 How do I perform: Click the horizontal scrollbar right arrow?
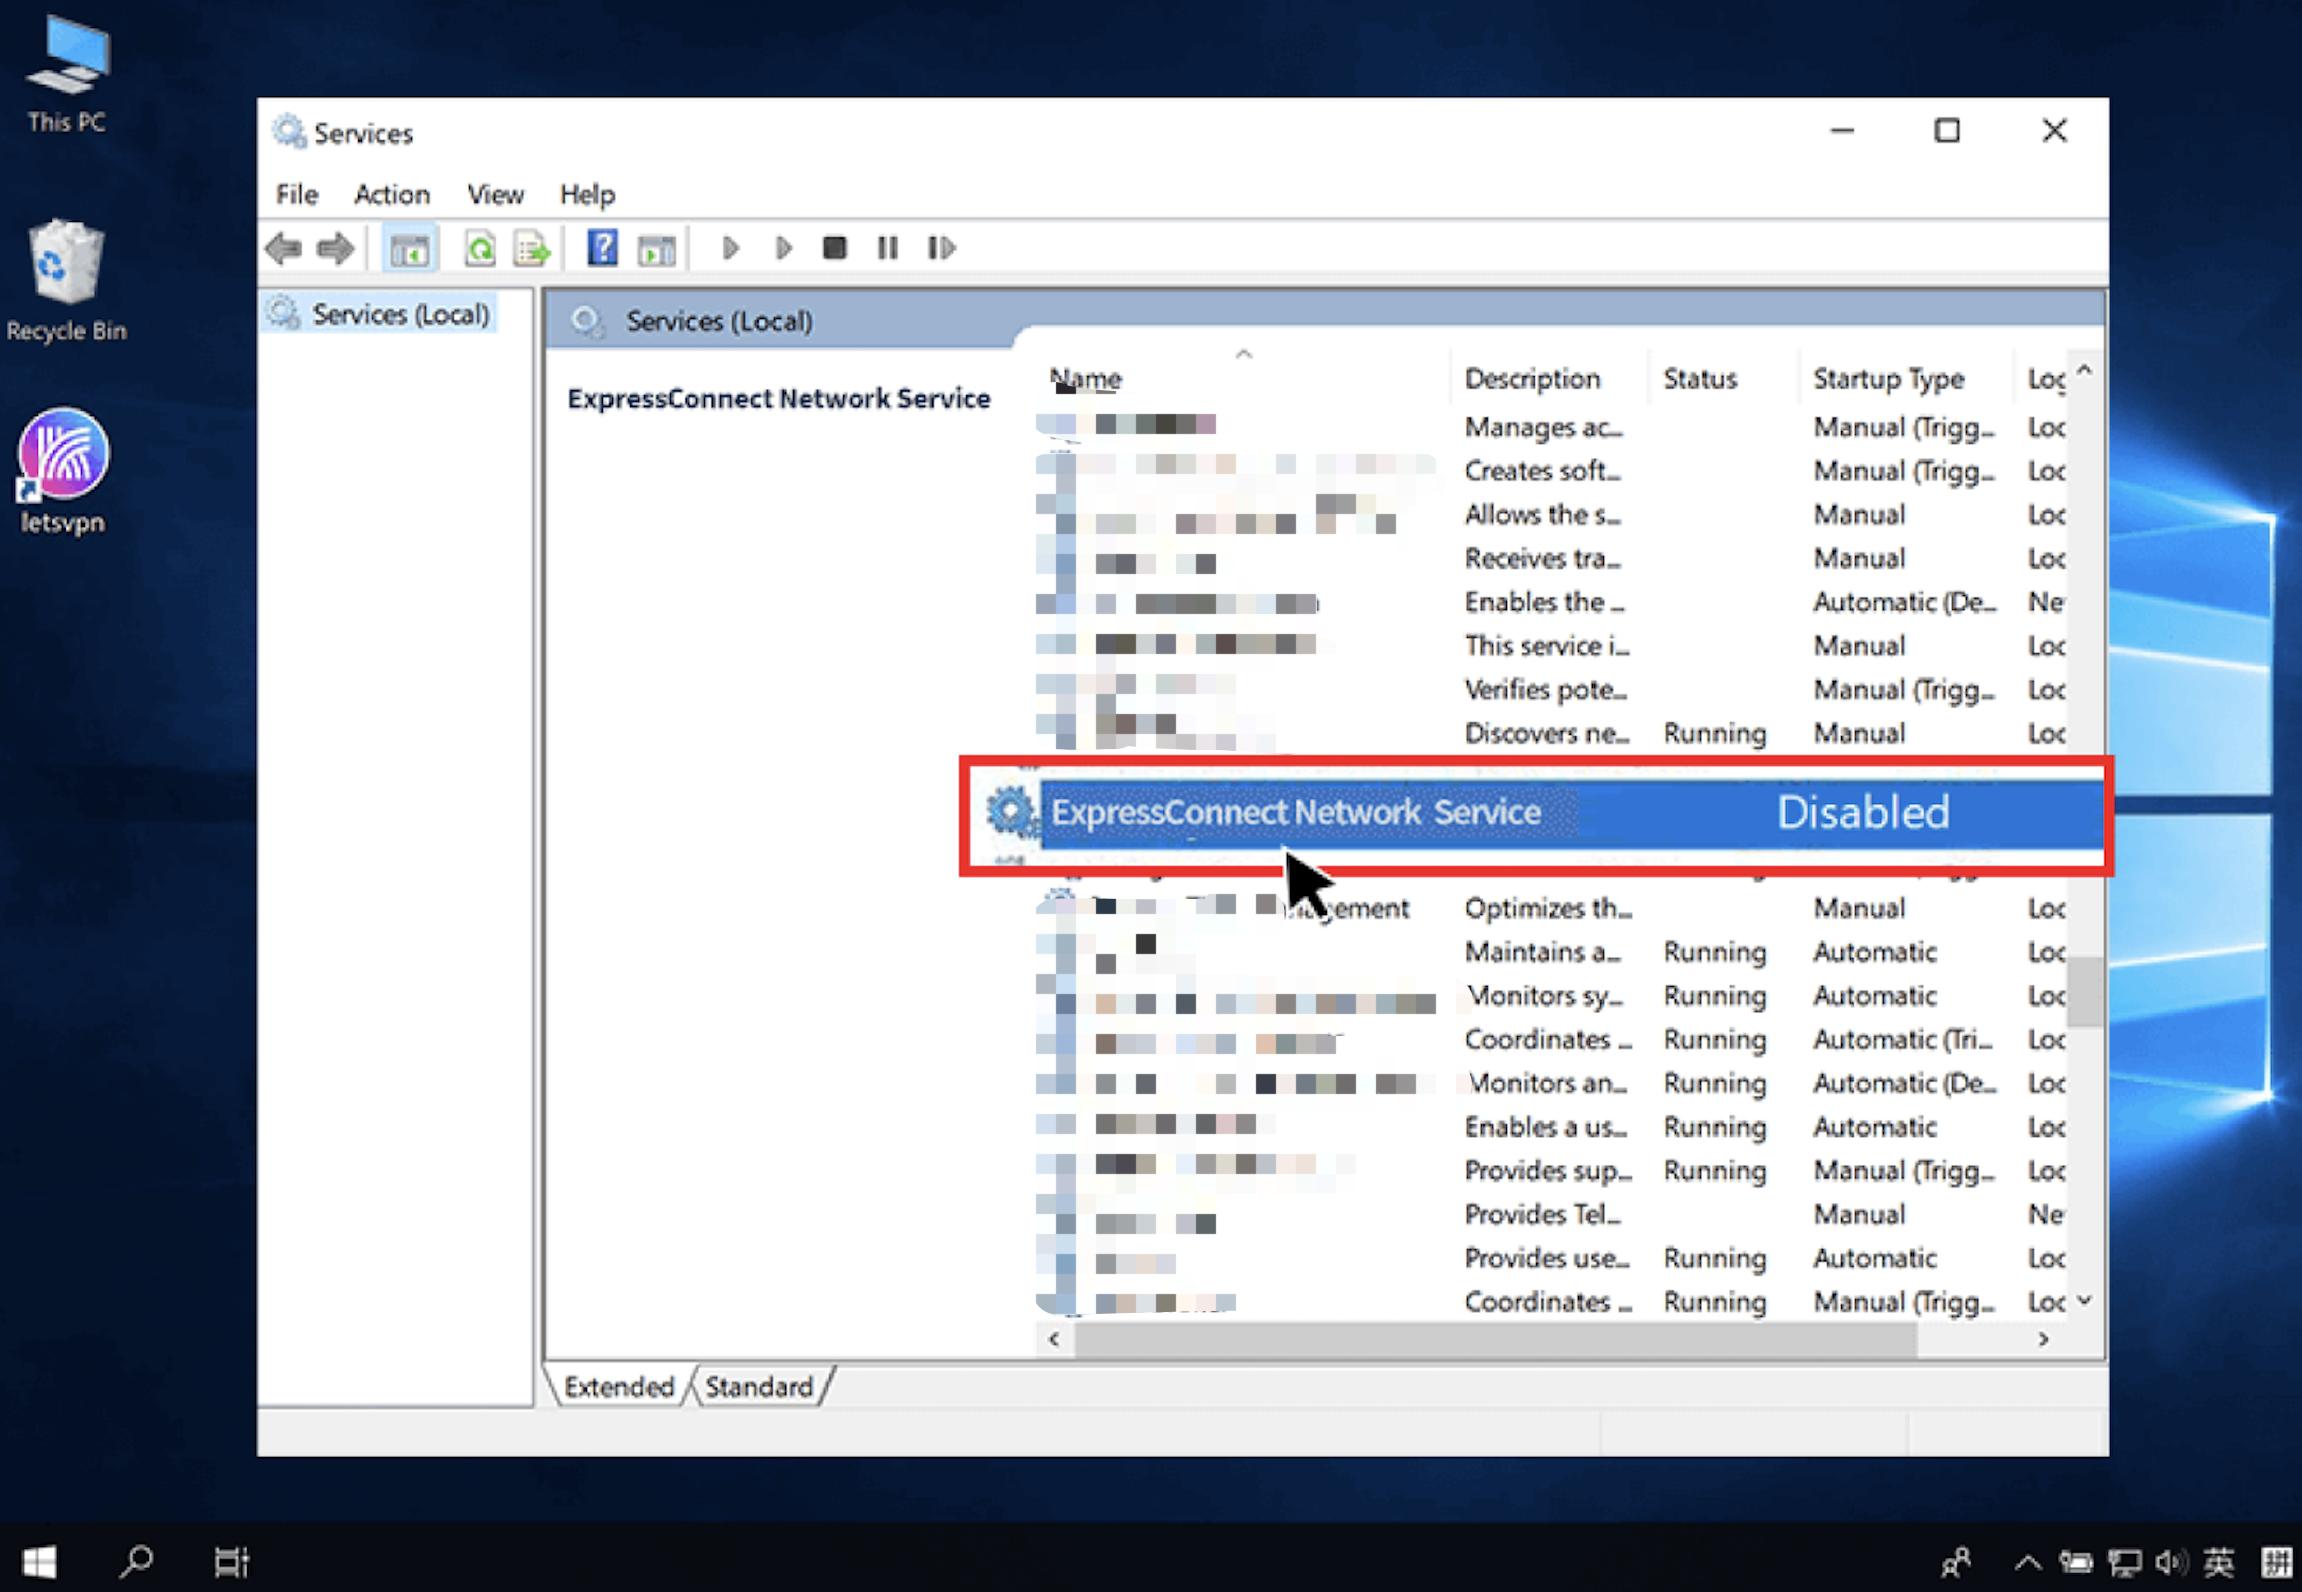2044,1339
